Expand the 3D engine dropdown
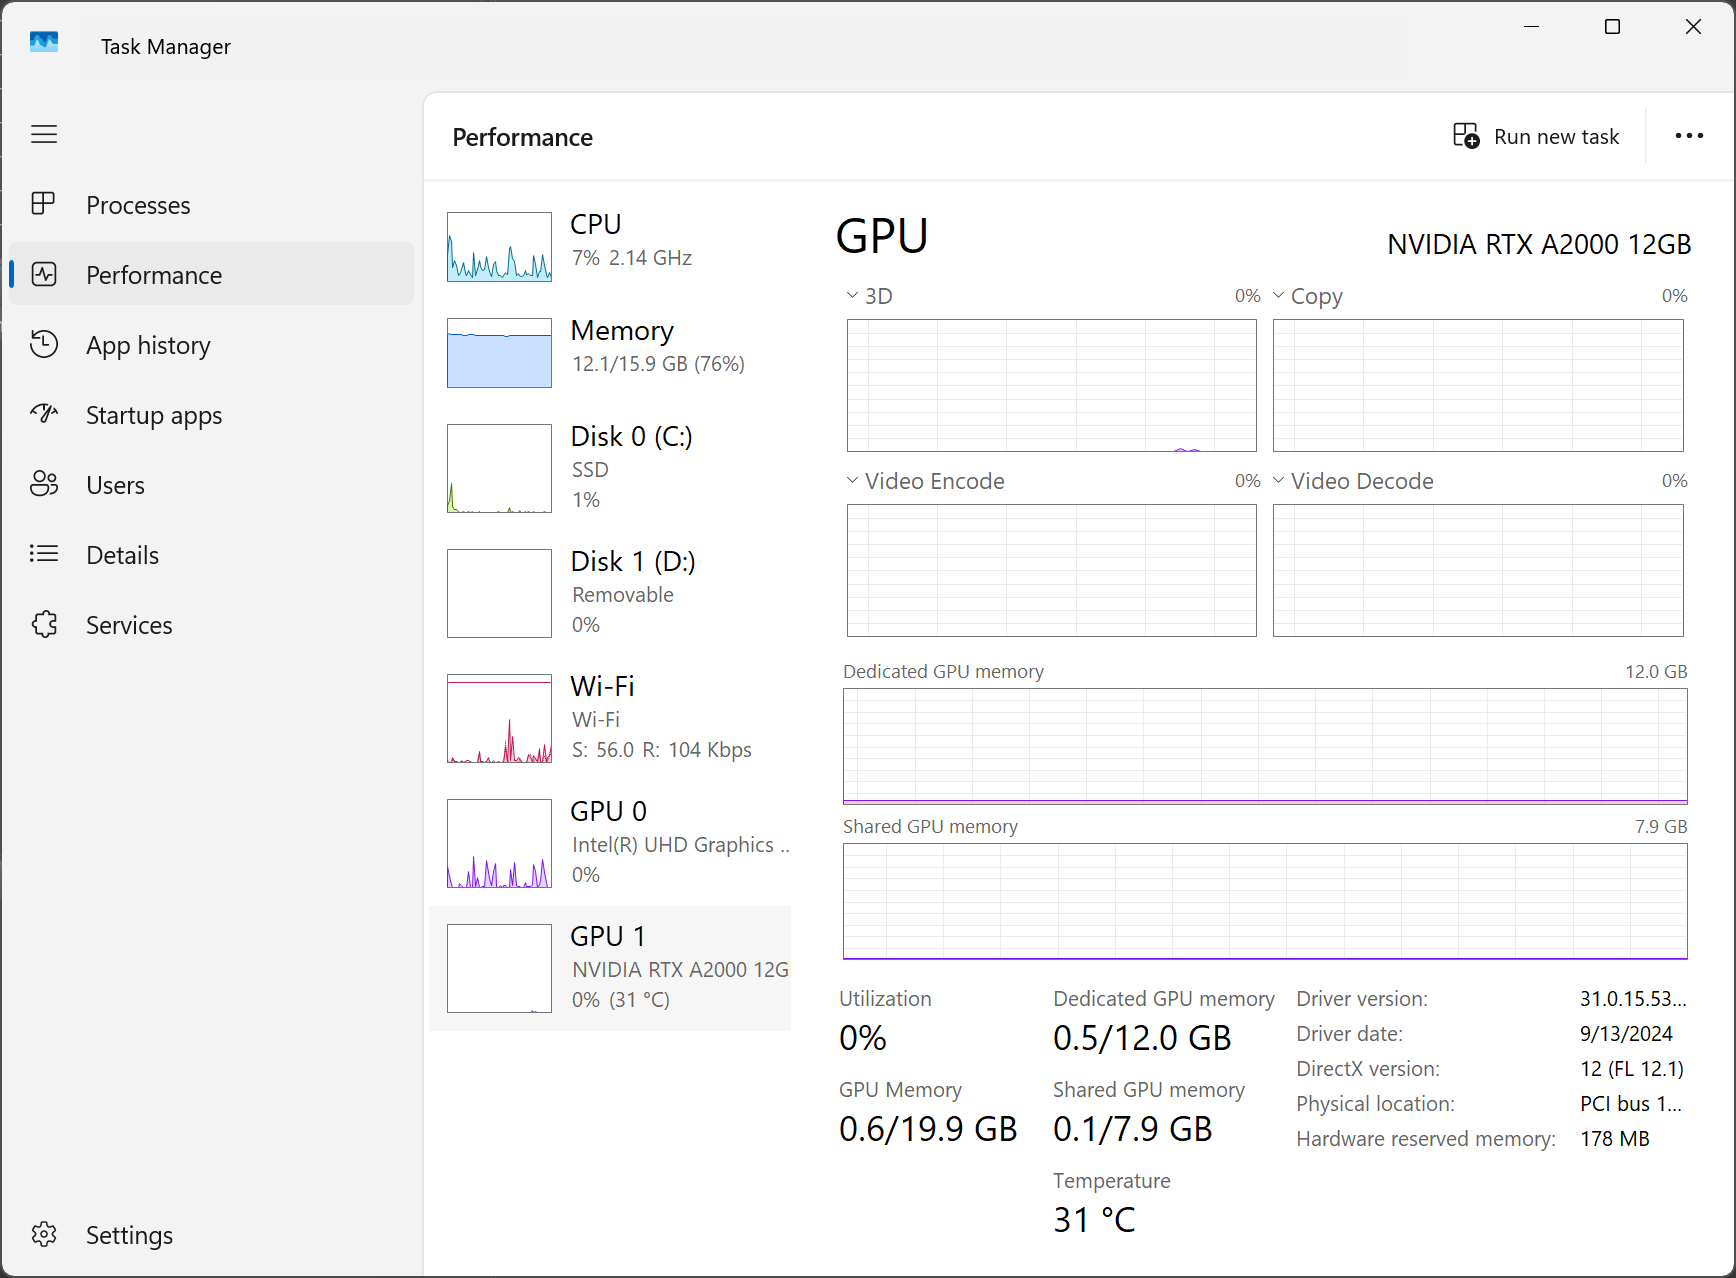This screenshot has width=1736, height=1278. click(x=852, y=295)
